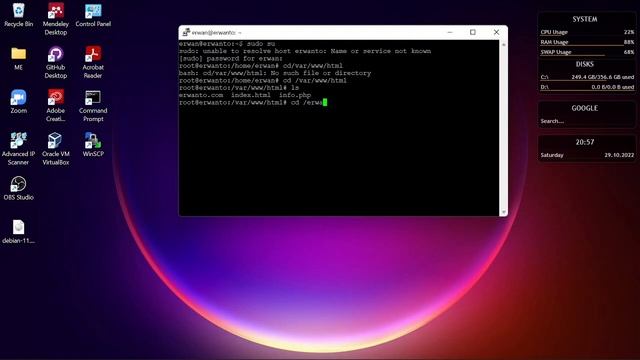The height and width of the screenshot is (360, 640).
Task: Open Adobe Creative Cloud shortcut
Action: pyautogui.click(x=56, y=106)
